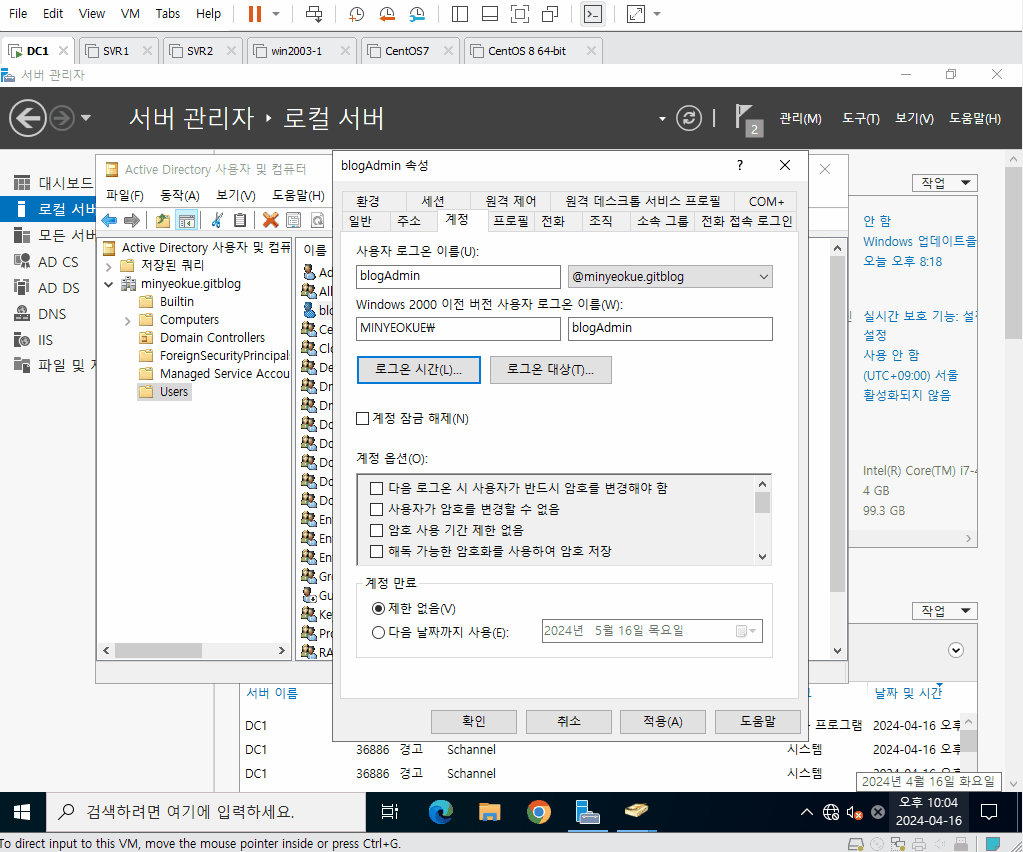Click the 확인 button in blogAdmin properties
The width and height of the screenshot is (1023, 852).
click(474, 722)
